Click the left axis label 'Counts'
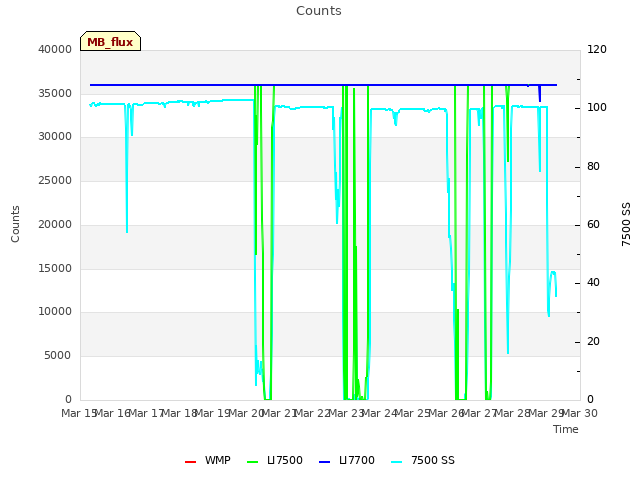Screen dimensions: 640x480 (15, 224)
